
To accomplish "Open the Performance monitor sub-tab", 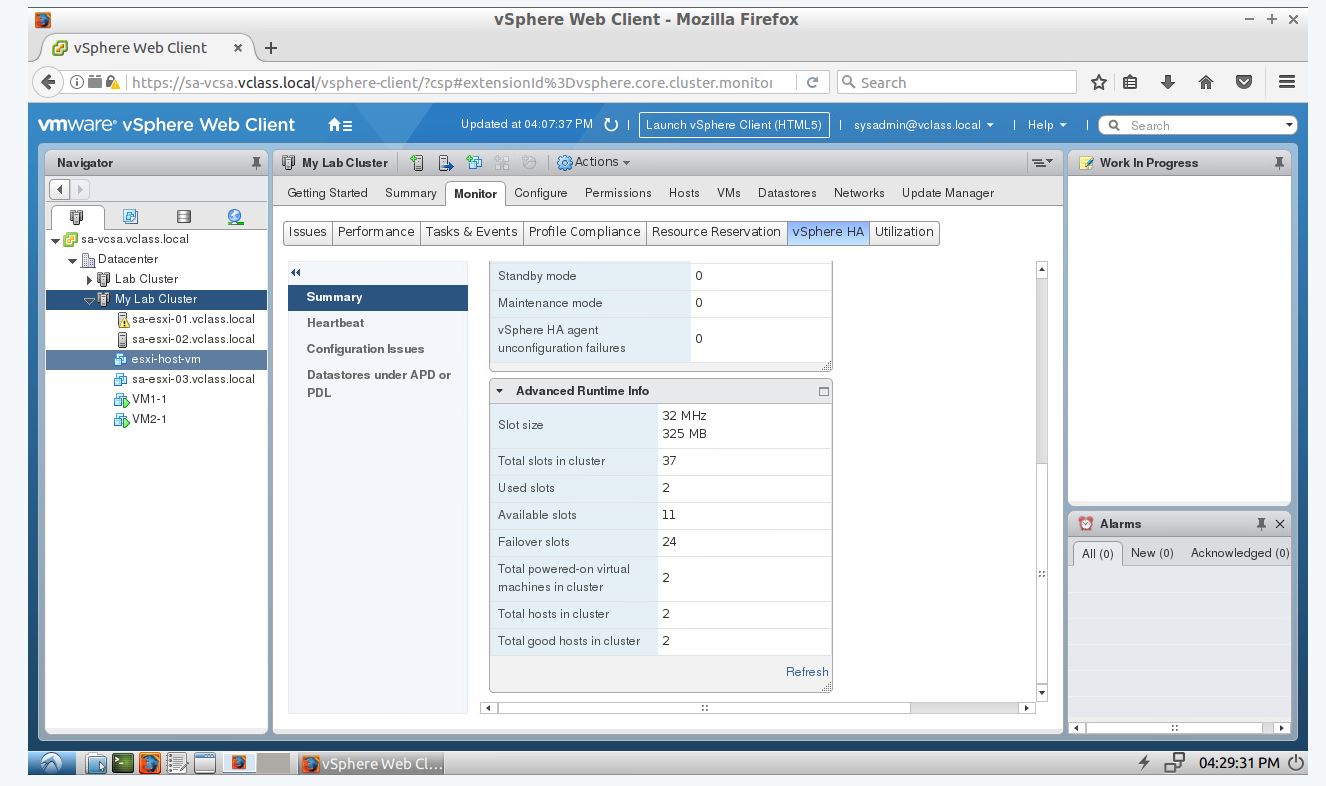I will (375, 232).
